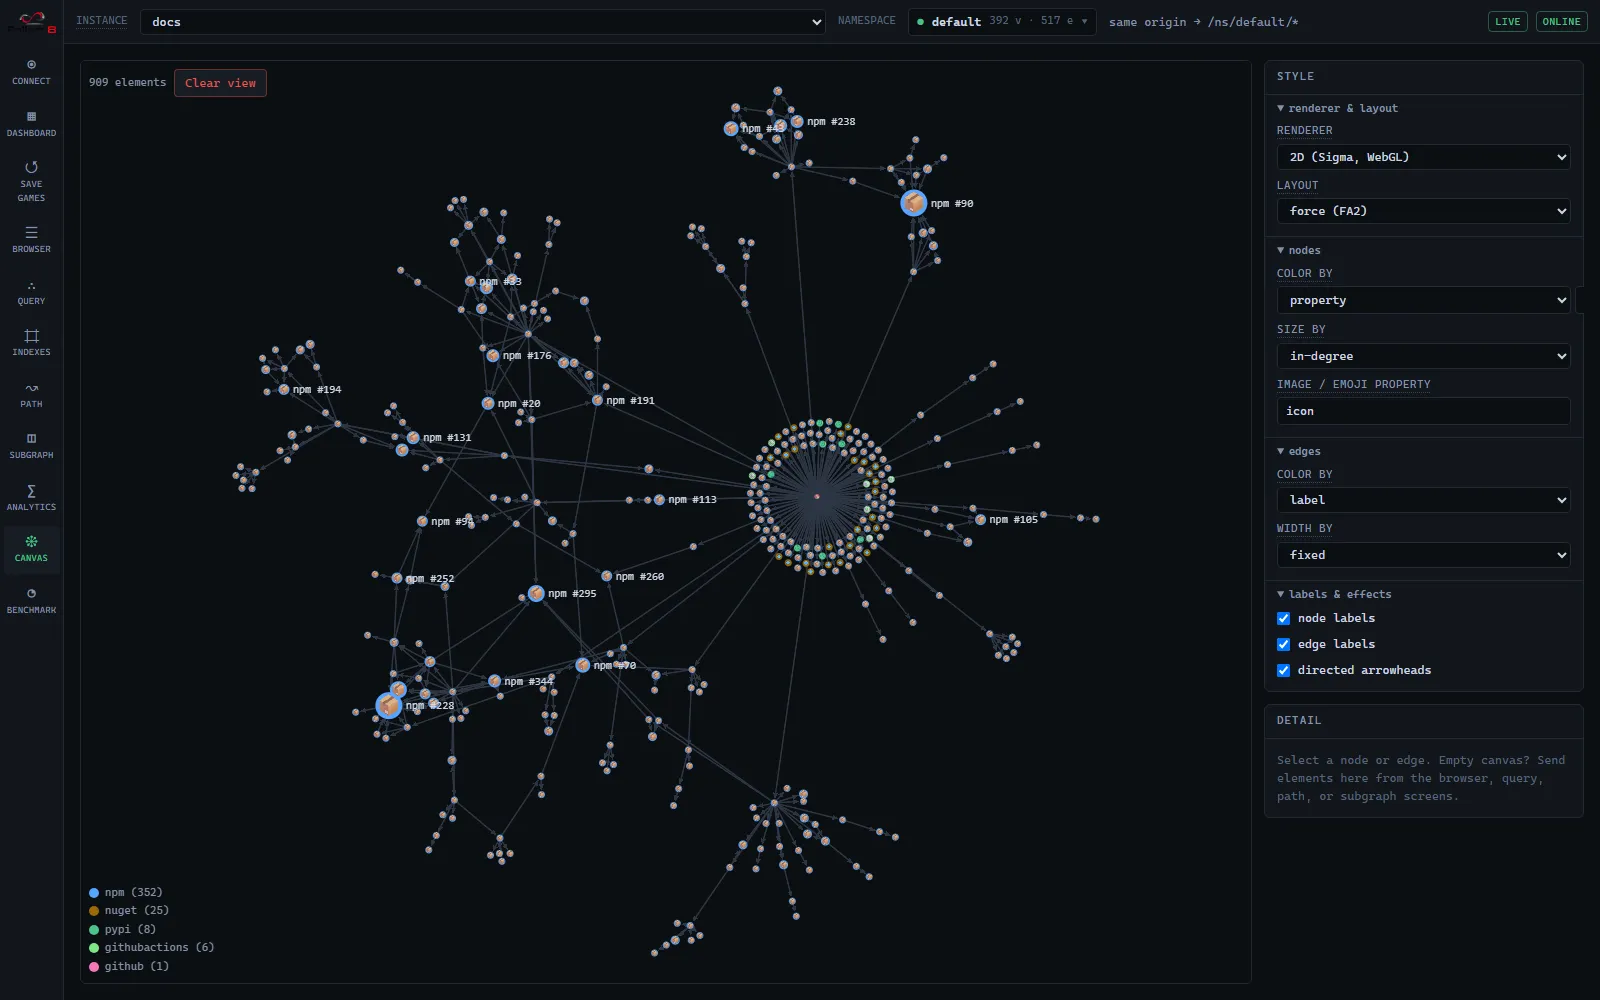Click the pypi (8) legend color dot
This screenshot has width=1600, height=1000.
tap(94, 930)
